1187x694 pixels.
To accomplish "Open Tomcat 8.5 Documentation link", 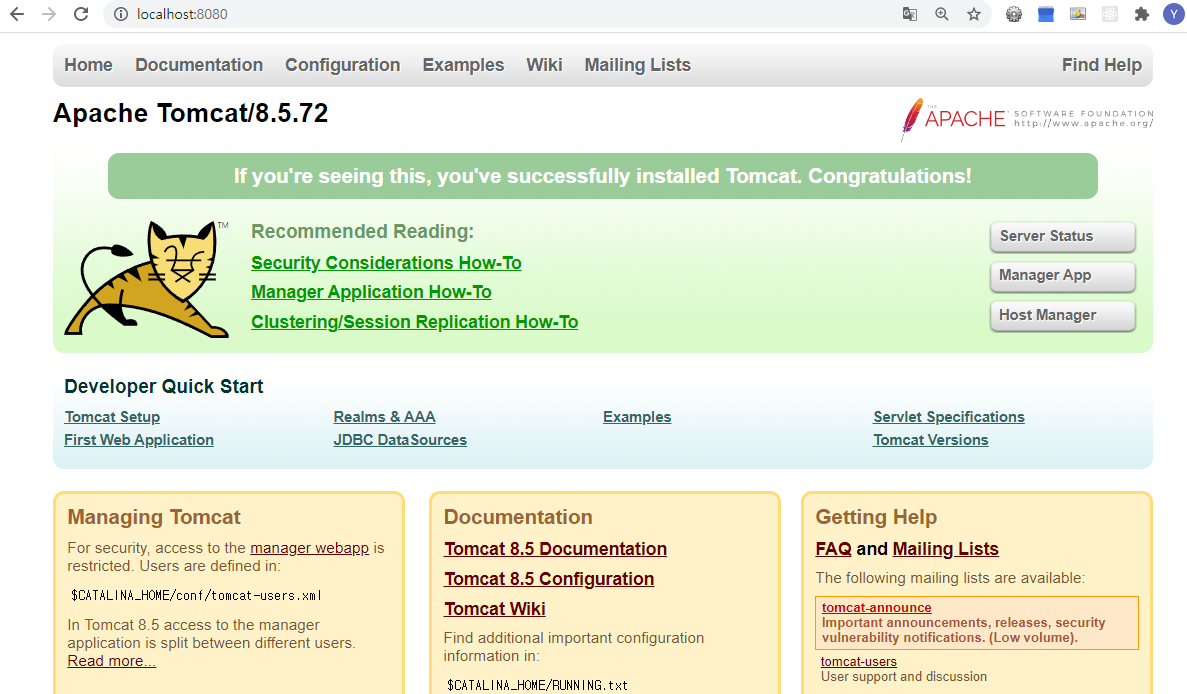I will [x=555, y=549].
